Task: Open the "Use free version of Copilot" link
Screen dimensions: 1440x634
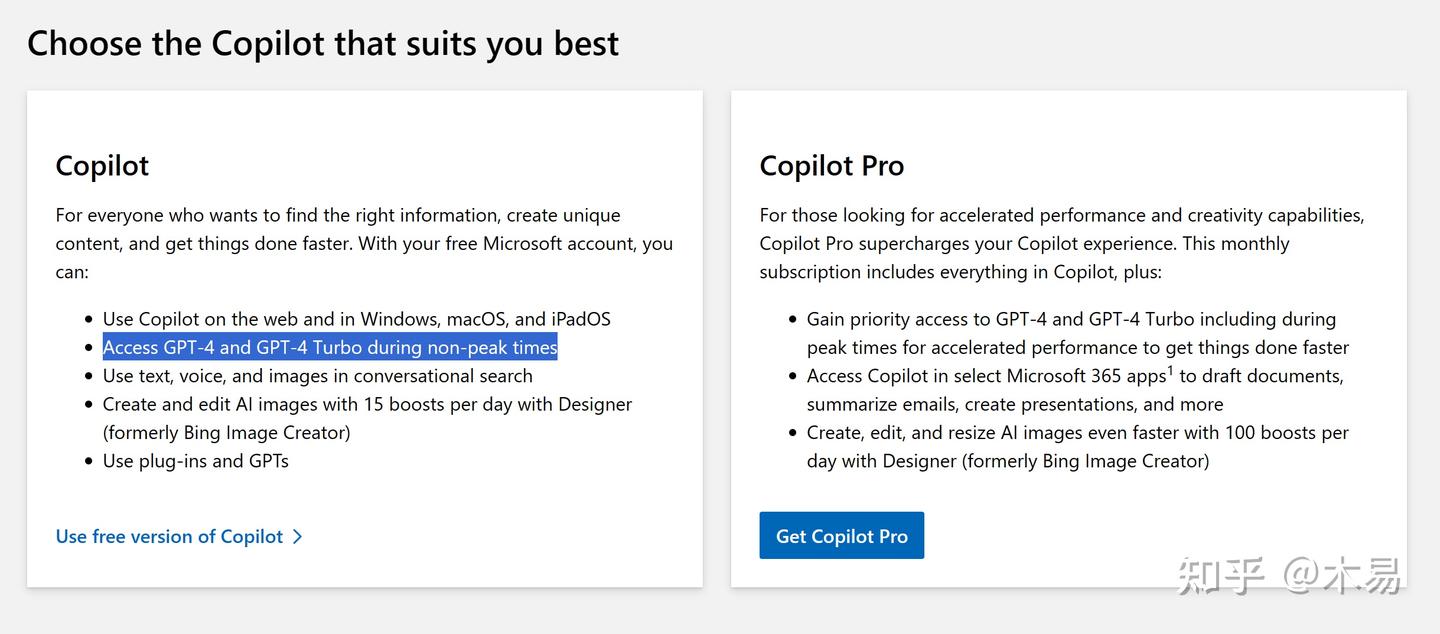Action: (169, 537)
